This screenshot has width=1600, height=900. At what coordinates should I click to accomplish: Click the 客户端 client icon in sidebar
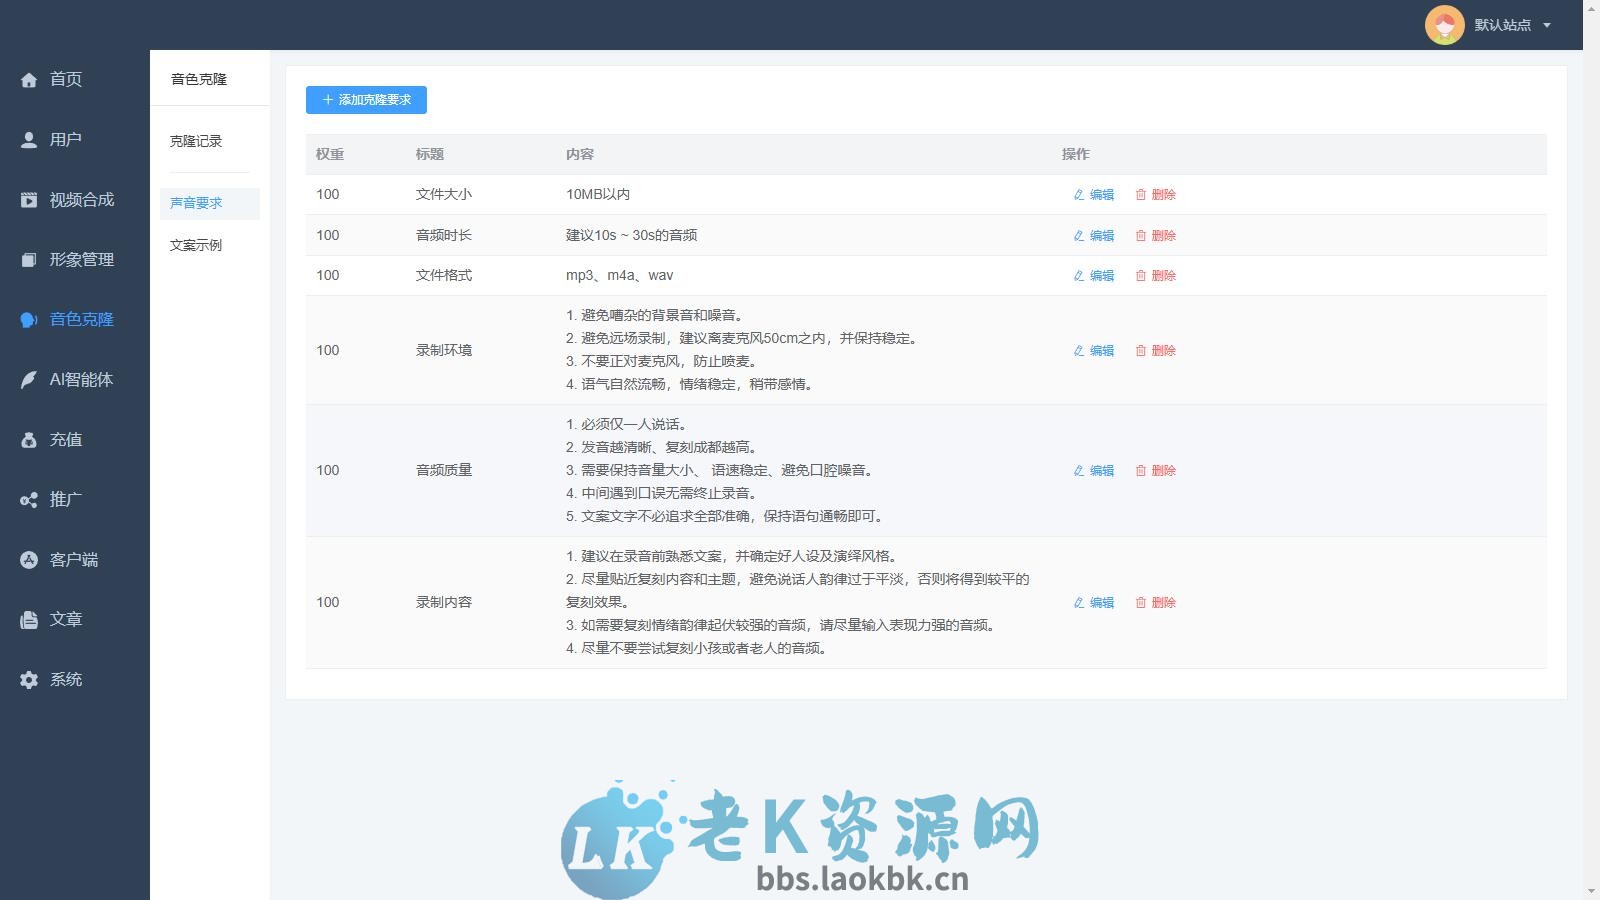pyautogui.click(x=29, y=559)
